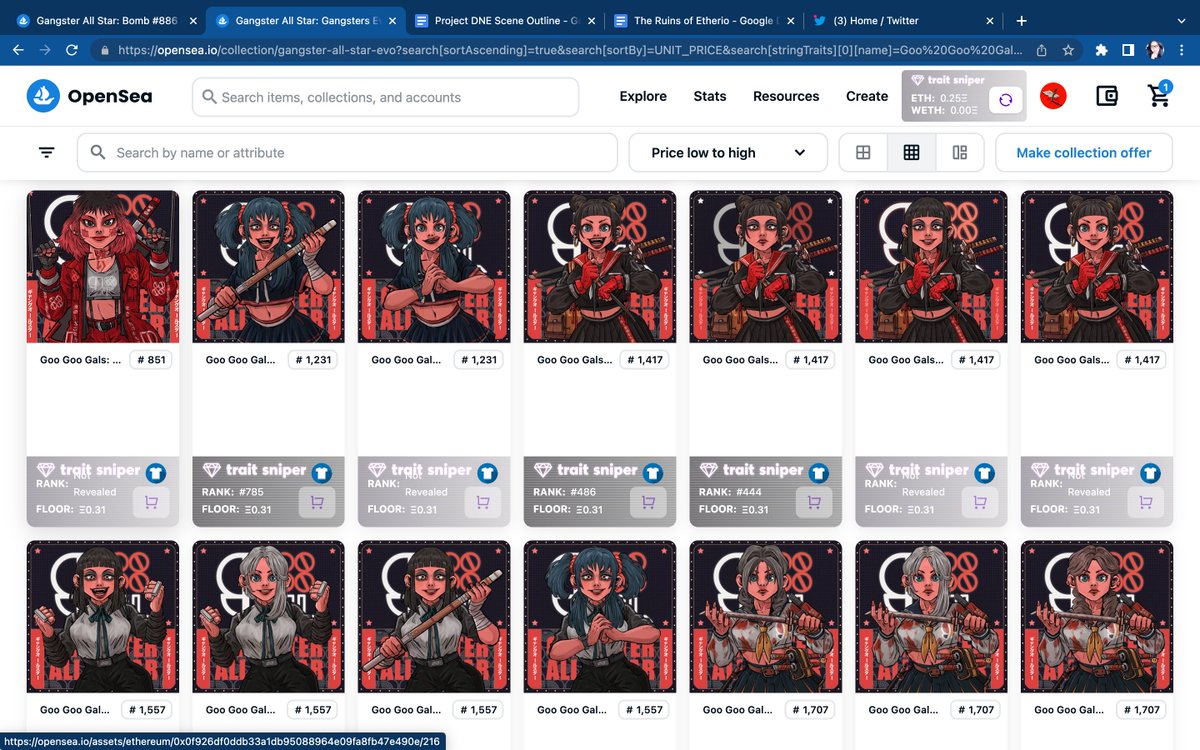Image resolution: width=1200 pixels, height=750 pixels.
Task: Reload the OpenSea page
Action: pyautogui.click(x=72, y=49)
